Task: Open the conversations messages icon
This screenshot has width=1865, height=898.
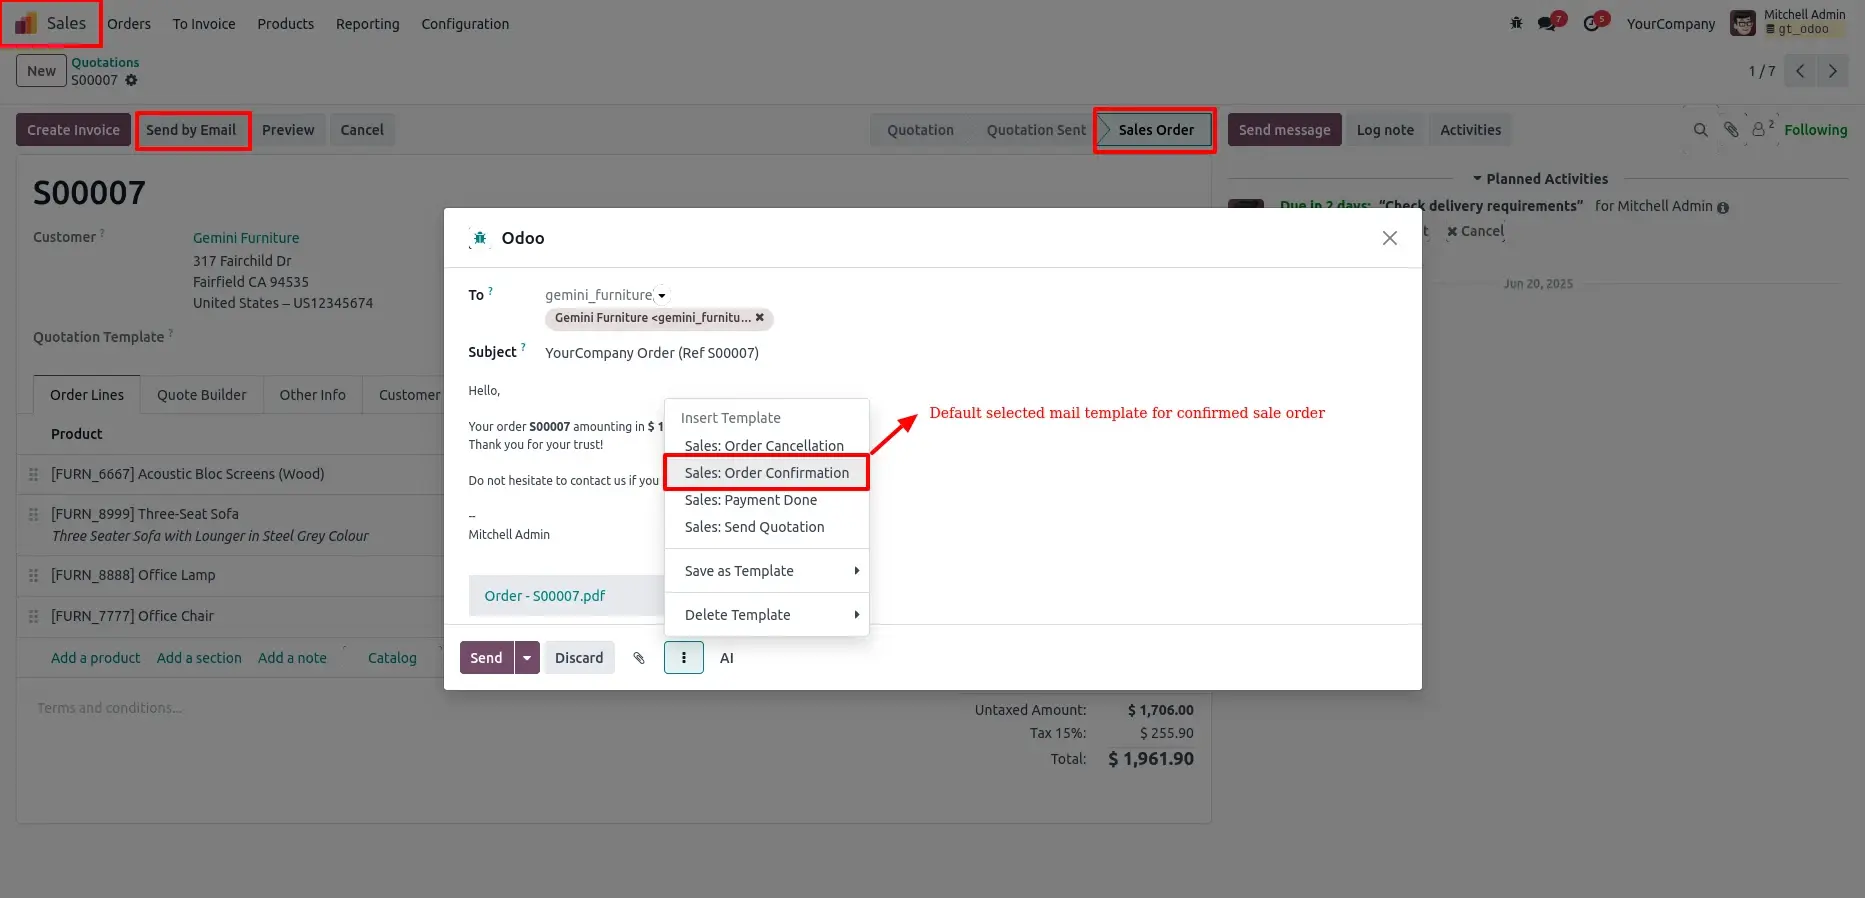Action: pyautogui.click(x=1549, y=23)
